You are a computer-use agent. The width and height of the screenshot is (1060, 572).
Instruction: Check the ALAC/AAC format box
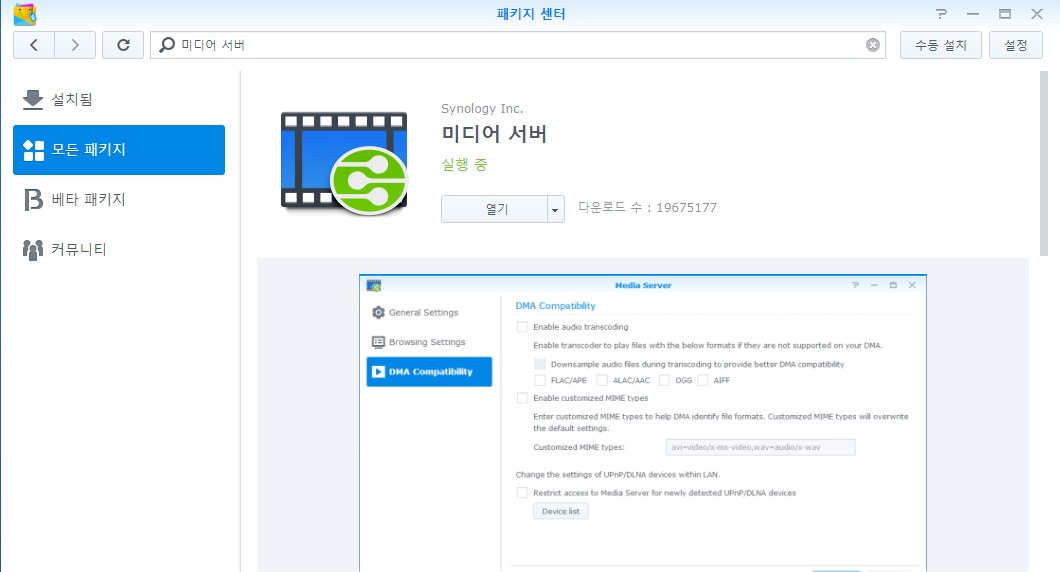pyautogui.click(x=602, y=381)
